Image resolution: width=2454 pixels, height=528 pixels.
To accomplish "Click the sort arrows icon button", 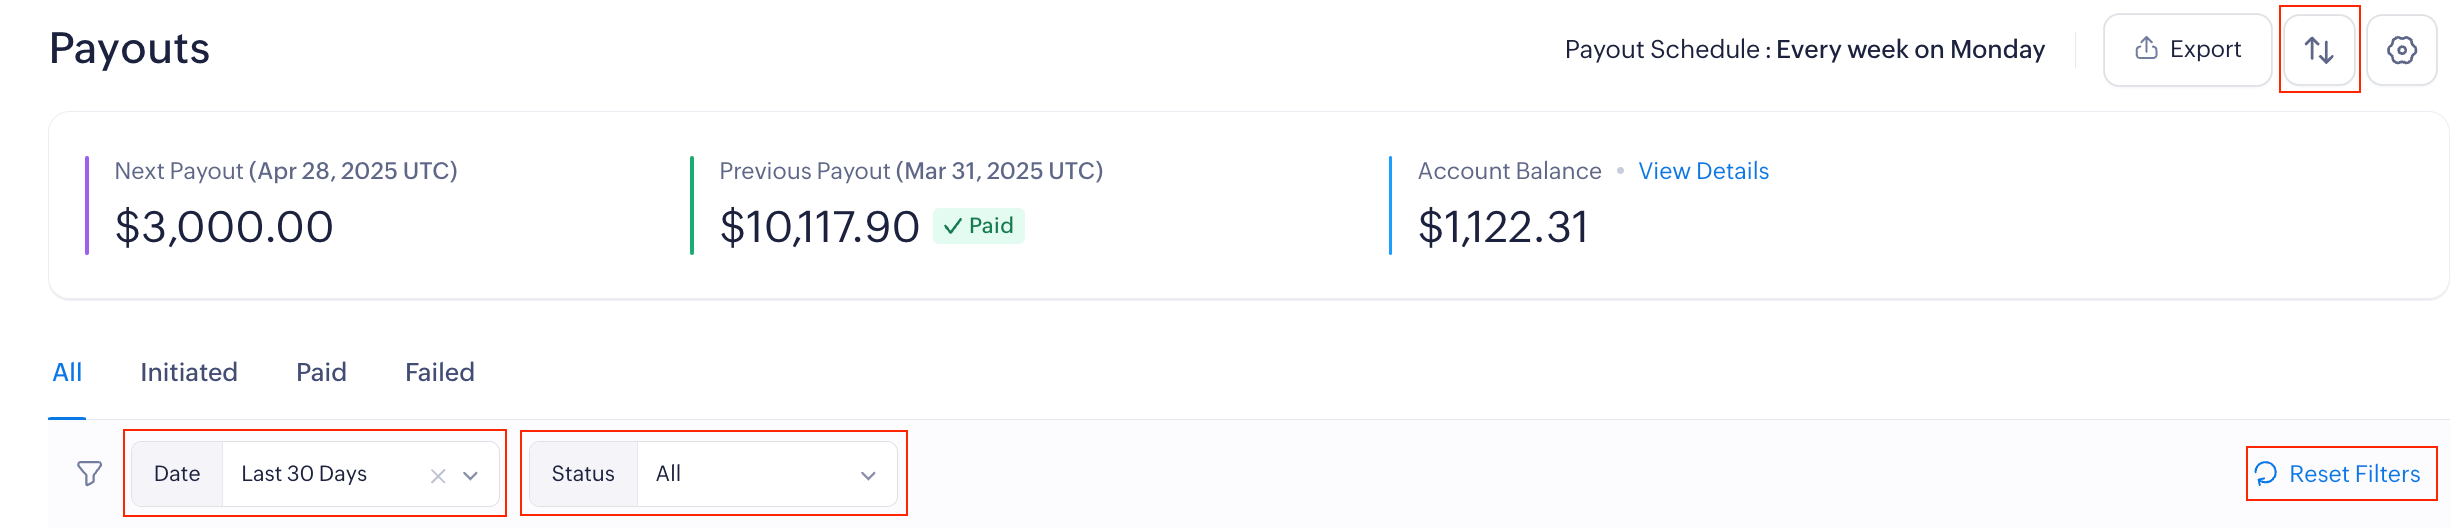I will [x=2319, y=50].
